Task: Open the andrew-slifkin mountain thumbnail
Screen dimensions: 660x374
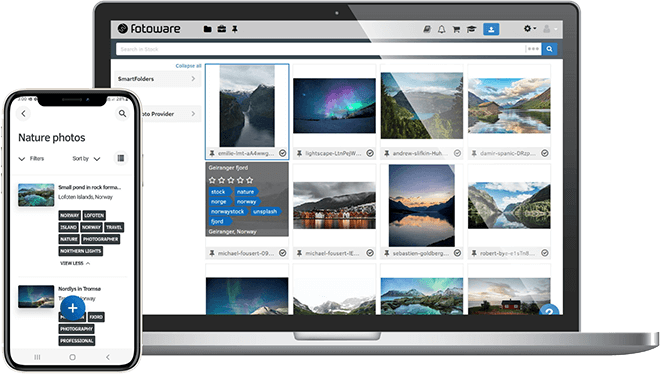Action: 422,106
